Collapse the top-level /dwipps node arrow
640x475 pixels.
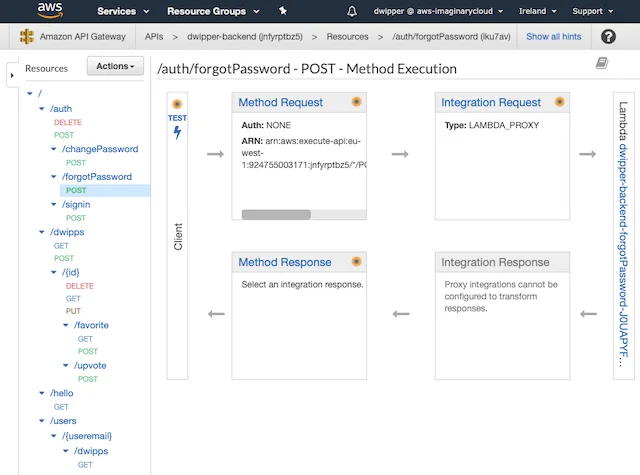click(x=42, y=232)
